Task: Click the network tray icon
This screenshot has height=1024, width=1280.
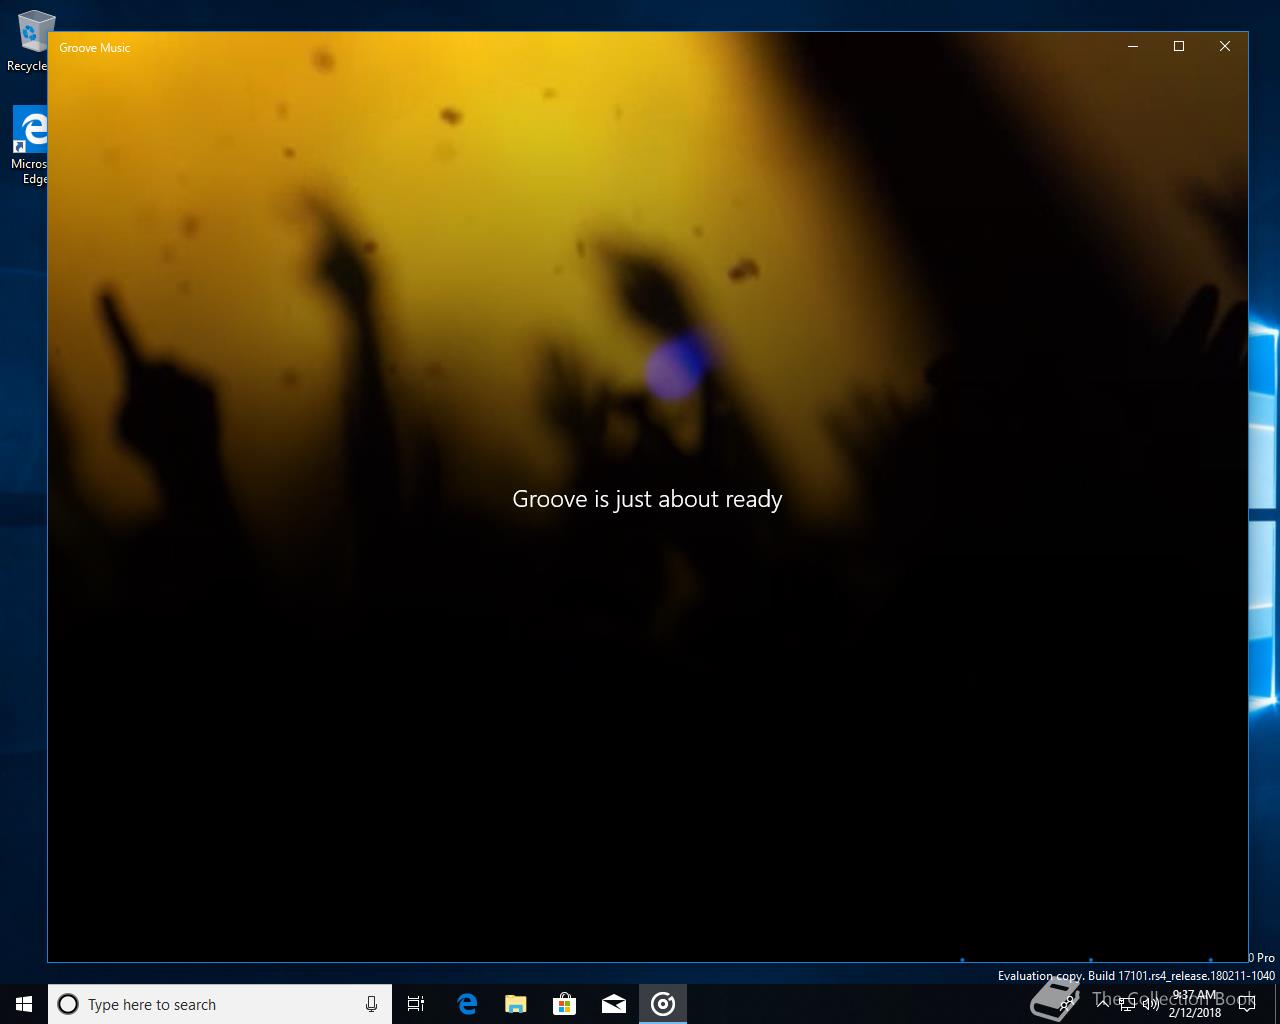Action: (1126, 1004)
